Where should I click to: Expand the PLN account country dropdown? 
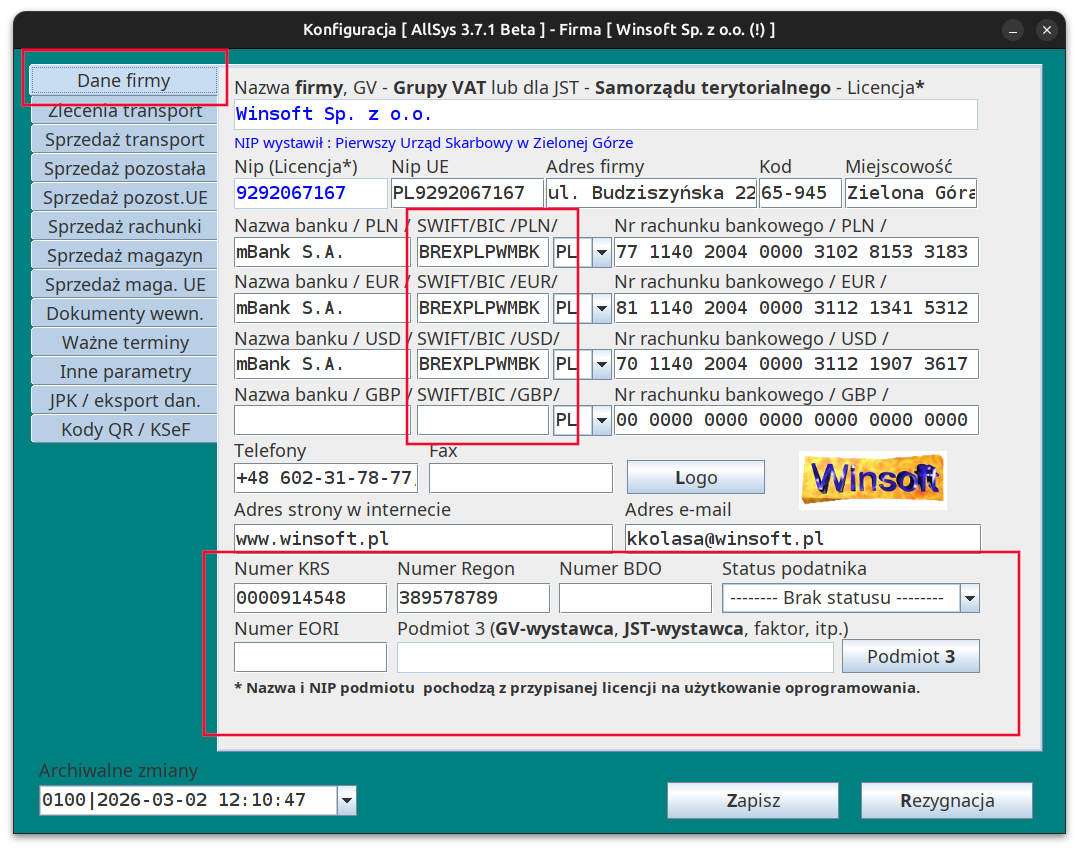pos(601,252)
